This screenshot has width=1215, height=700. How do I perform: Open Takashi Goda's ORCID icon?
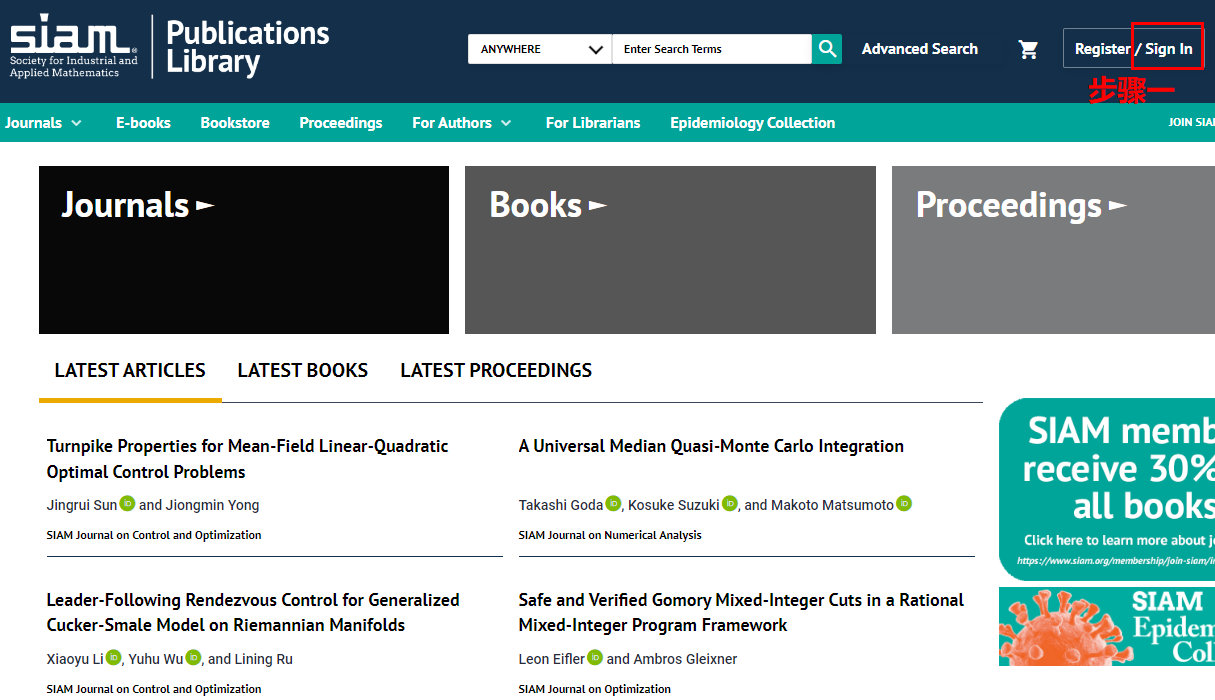pyautogui.click(x=613, y=504)
